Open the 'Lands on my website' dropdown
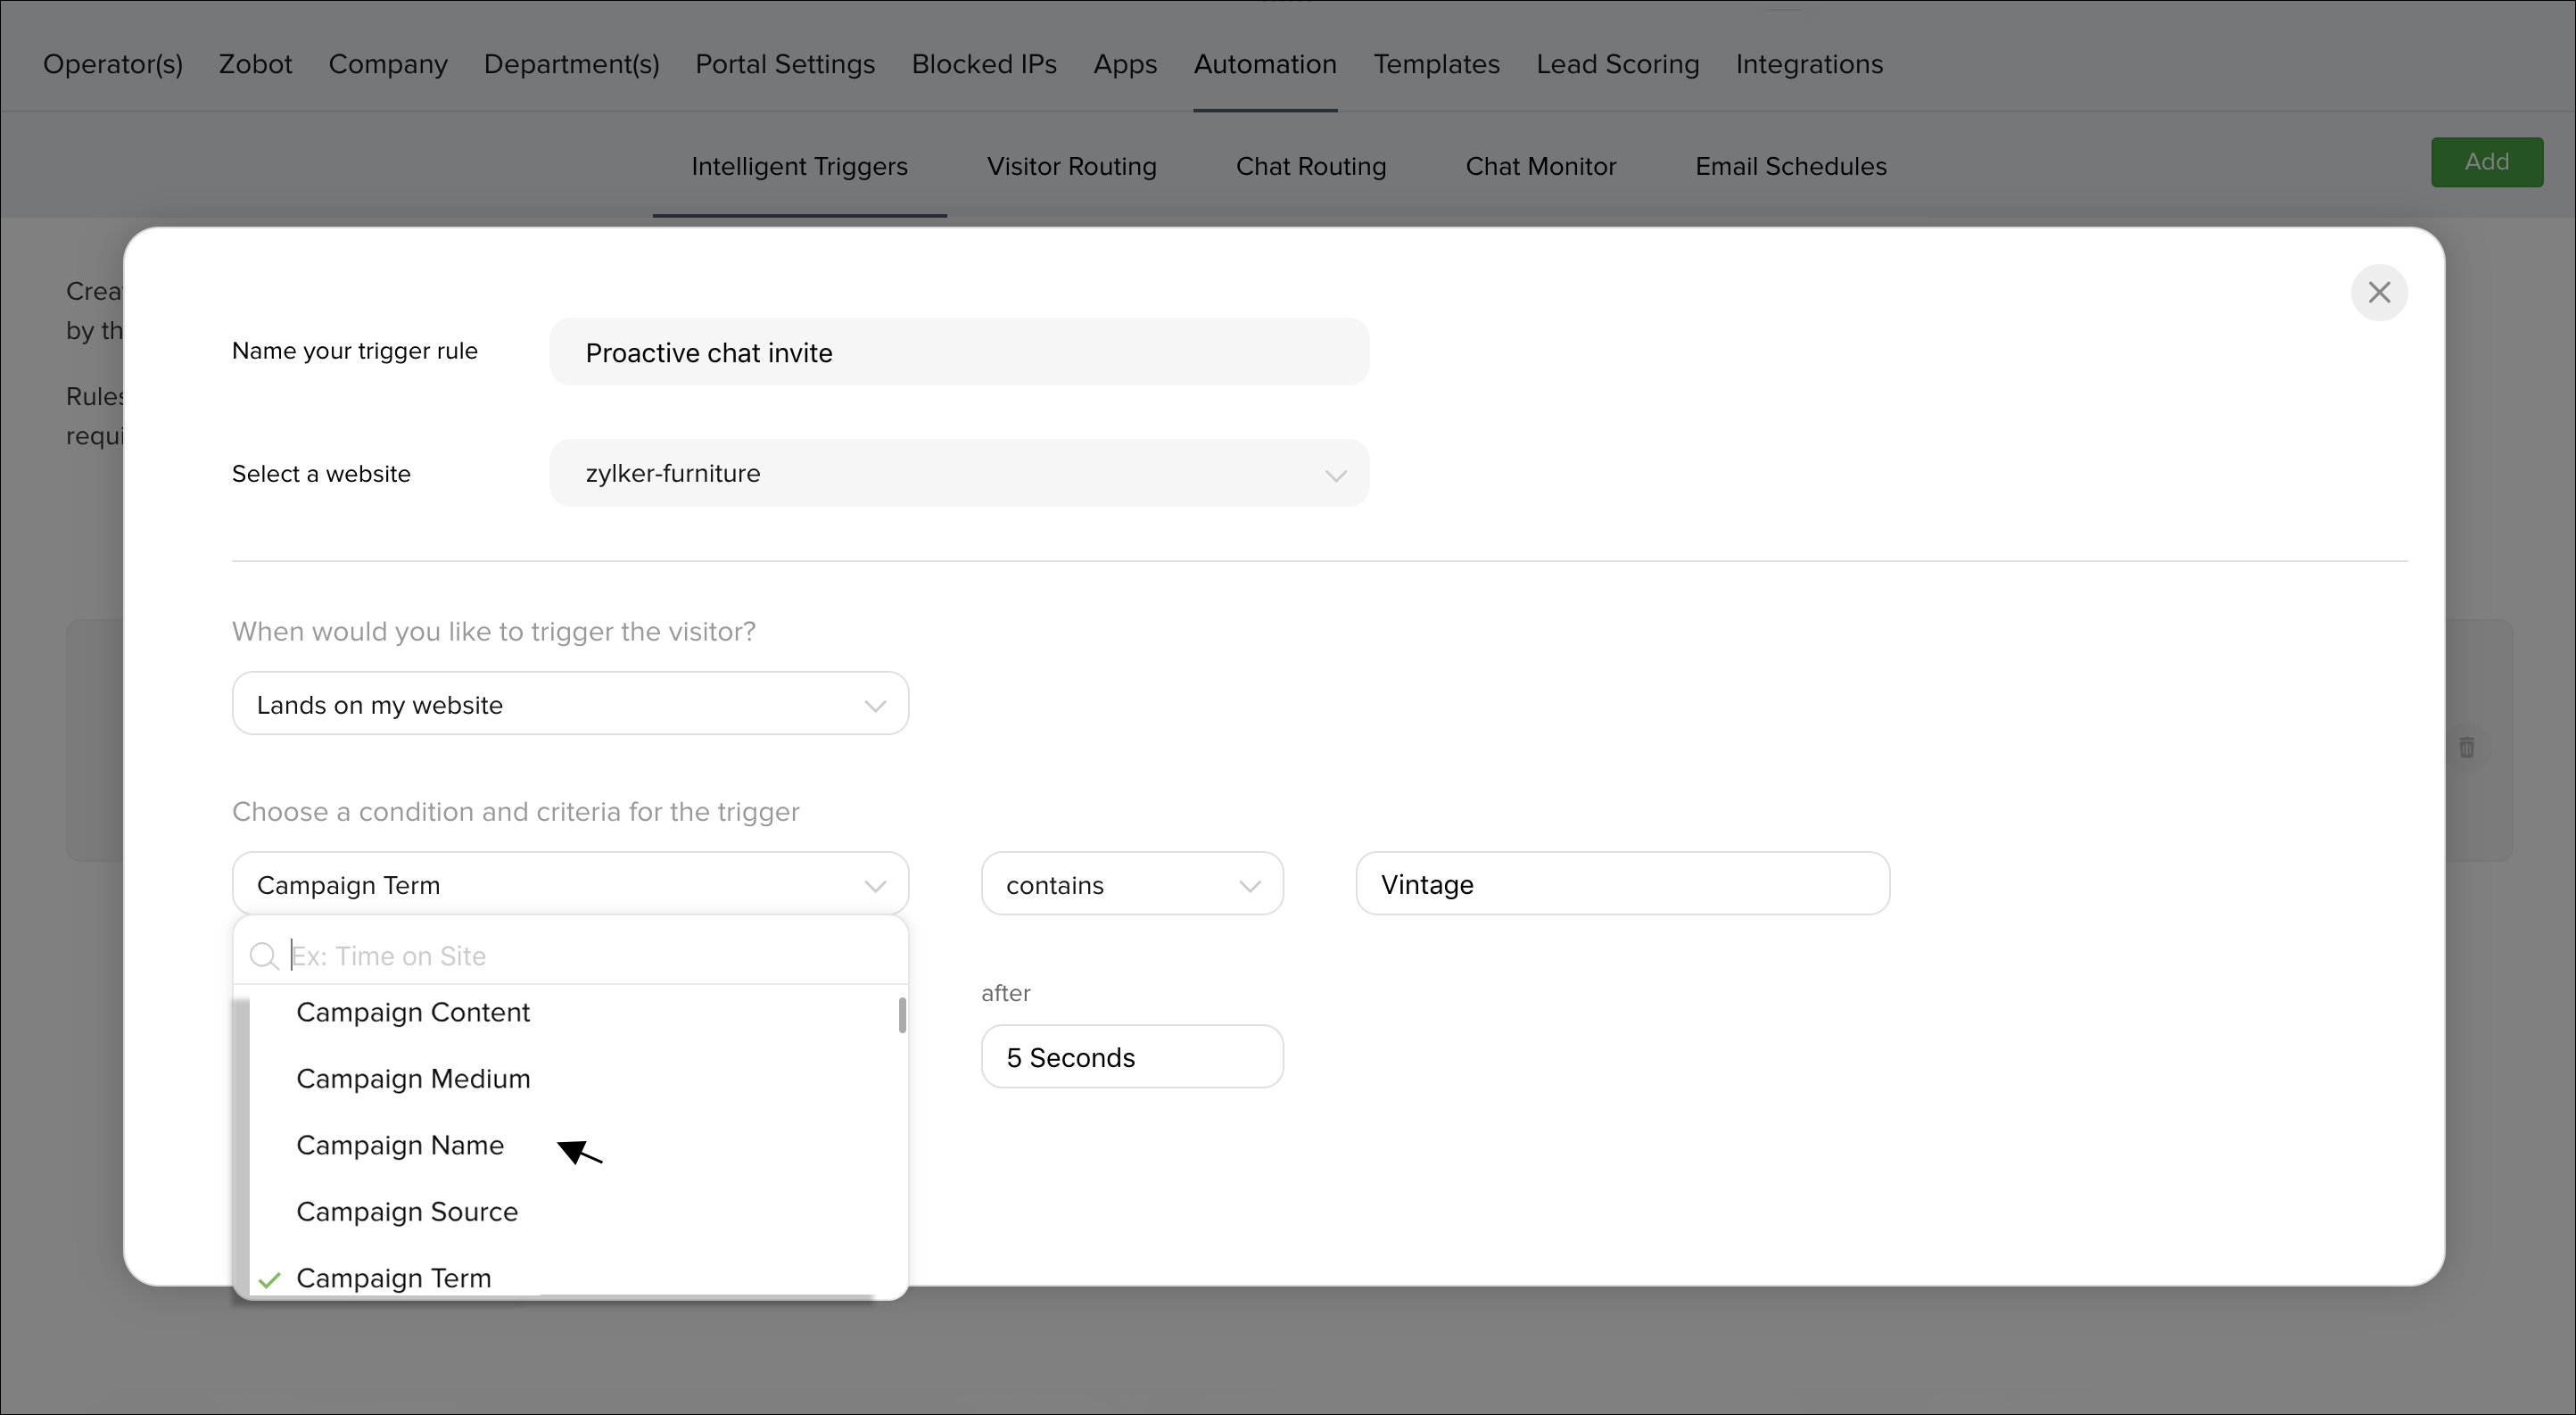 click(570, 704)
